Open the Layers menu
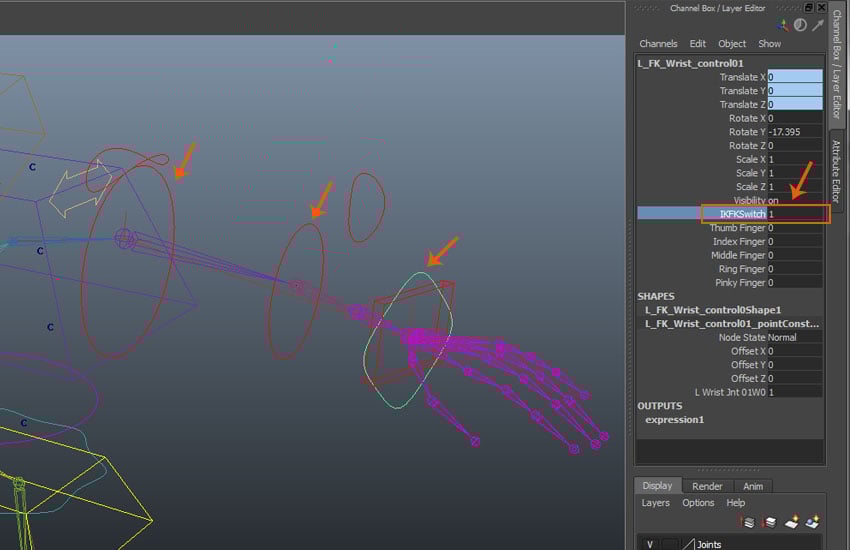 click(x=655, y=503)
